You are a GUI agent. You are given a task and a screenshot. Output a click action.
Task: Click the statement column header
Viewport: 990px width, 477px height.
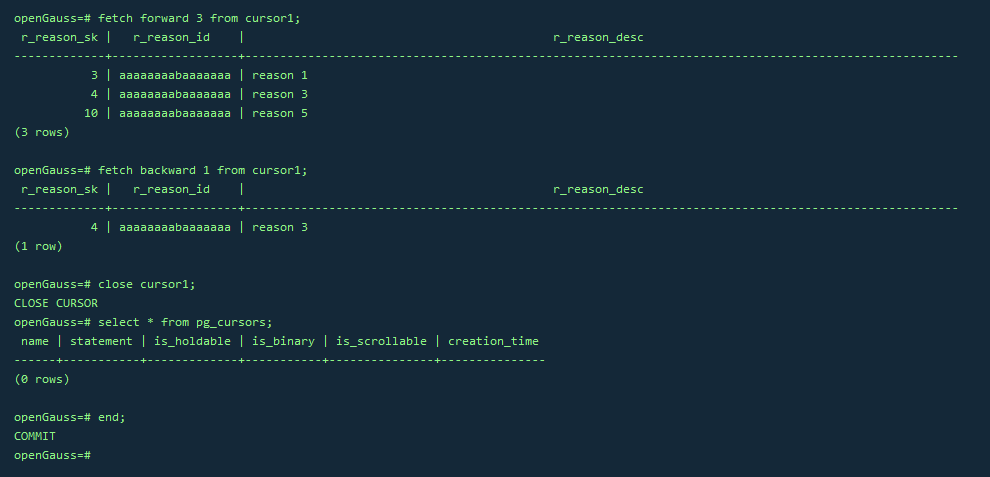101,341
